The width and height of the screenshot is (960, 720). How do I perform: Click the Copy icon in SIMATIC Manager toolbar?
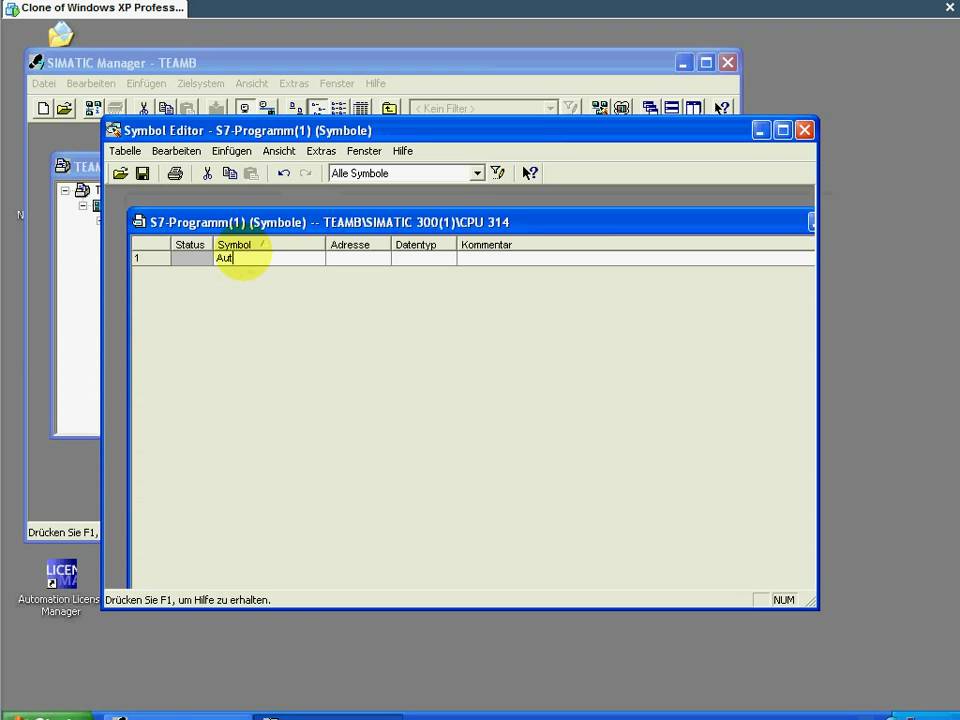pos(165,108)
